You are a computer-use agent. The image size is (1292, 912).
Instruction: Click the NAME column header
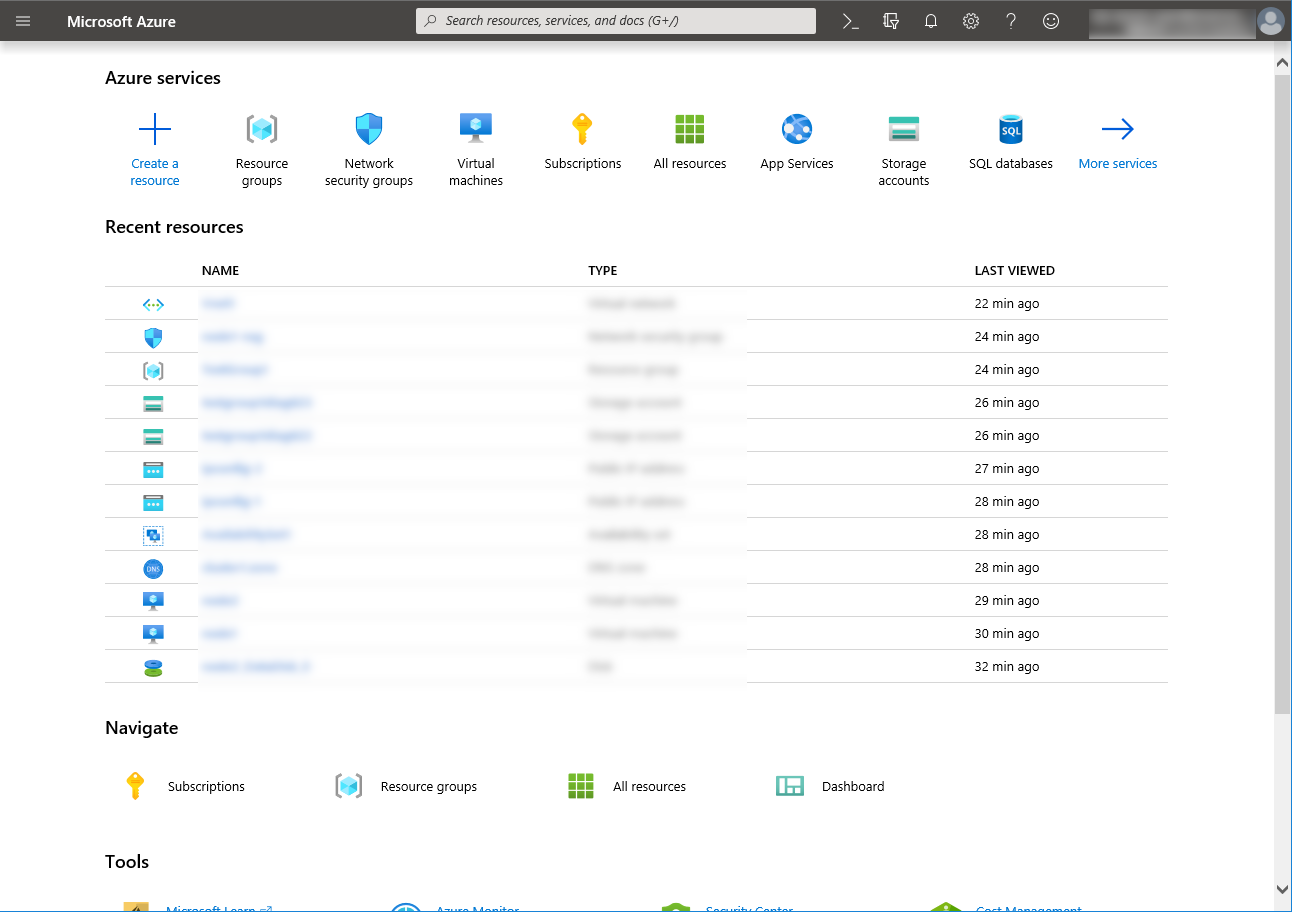[220, 271]
